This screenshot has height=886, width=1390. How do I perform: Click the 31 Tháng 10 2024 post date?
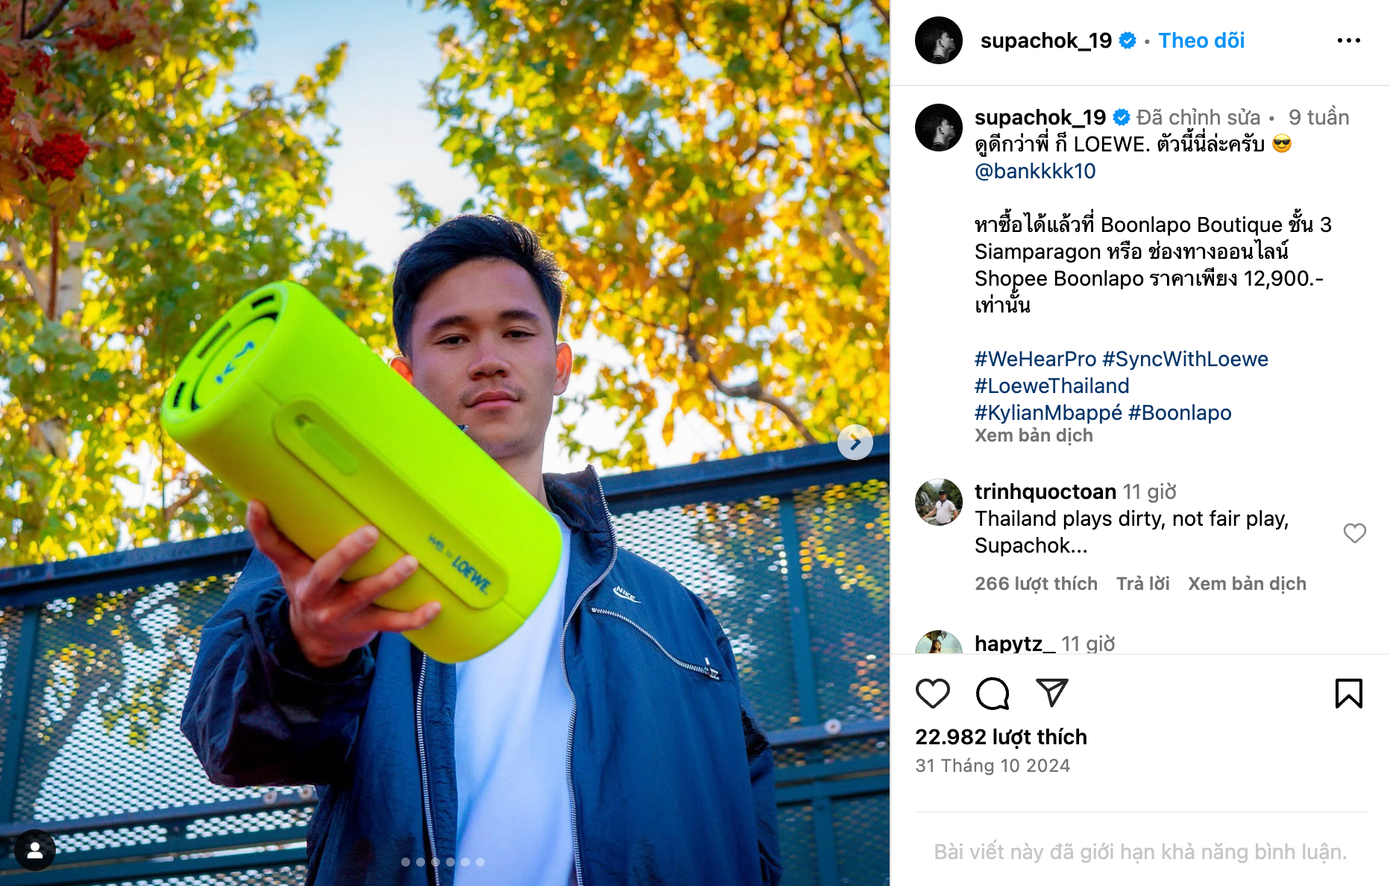coord(992,766)
